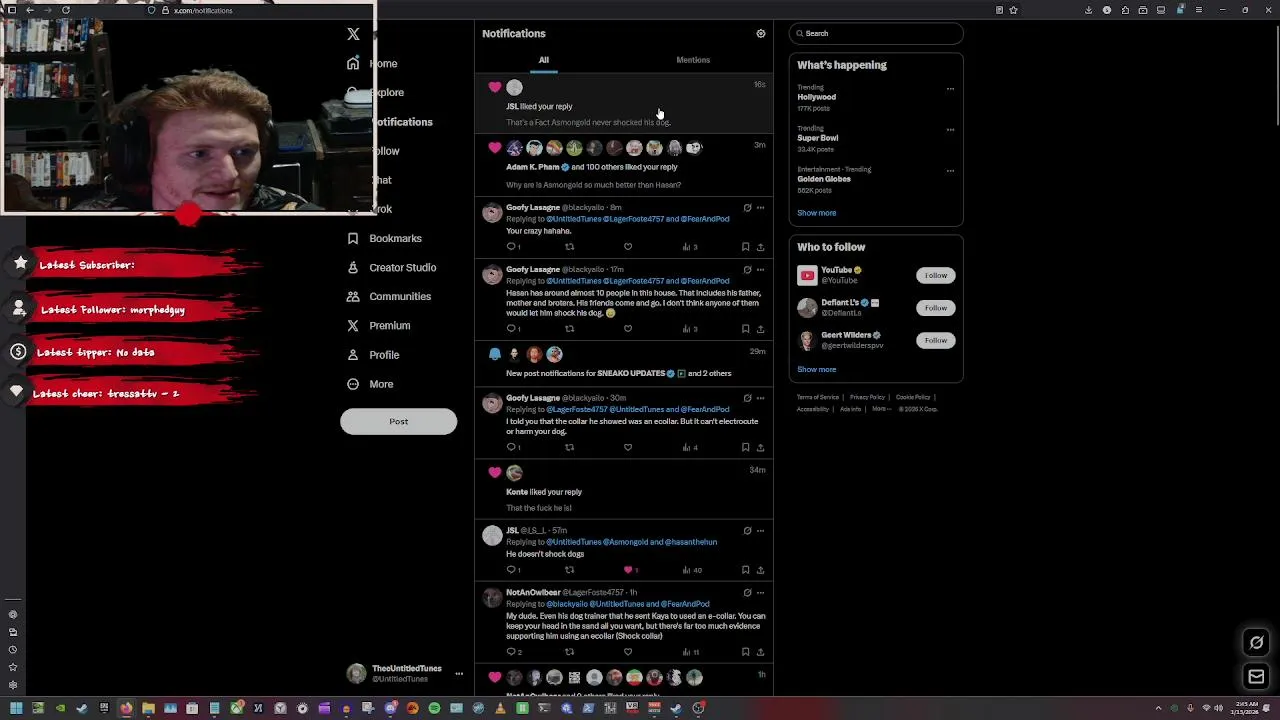Switch to the Mentions tab
The image size is (1280, 720).
[x=693, y=60]
